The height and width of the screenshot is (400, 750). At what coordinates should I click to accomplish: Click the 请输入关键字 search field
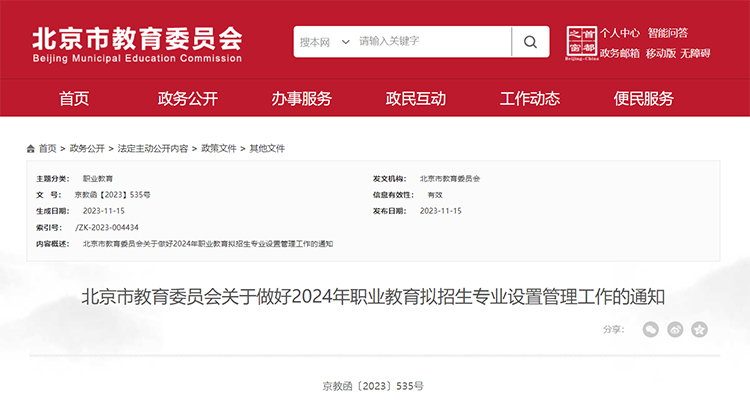[433, 42]
